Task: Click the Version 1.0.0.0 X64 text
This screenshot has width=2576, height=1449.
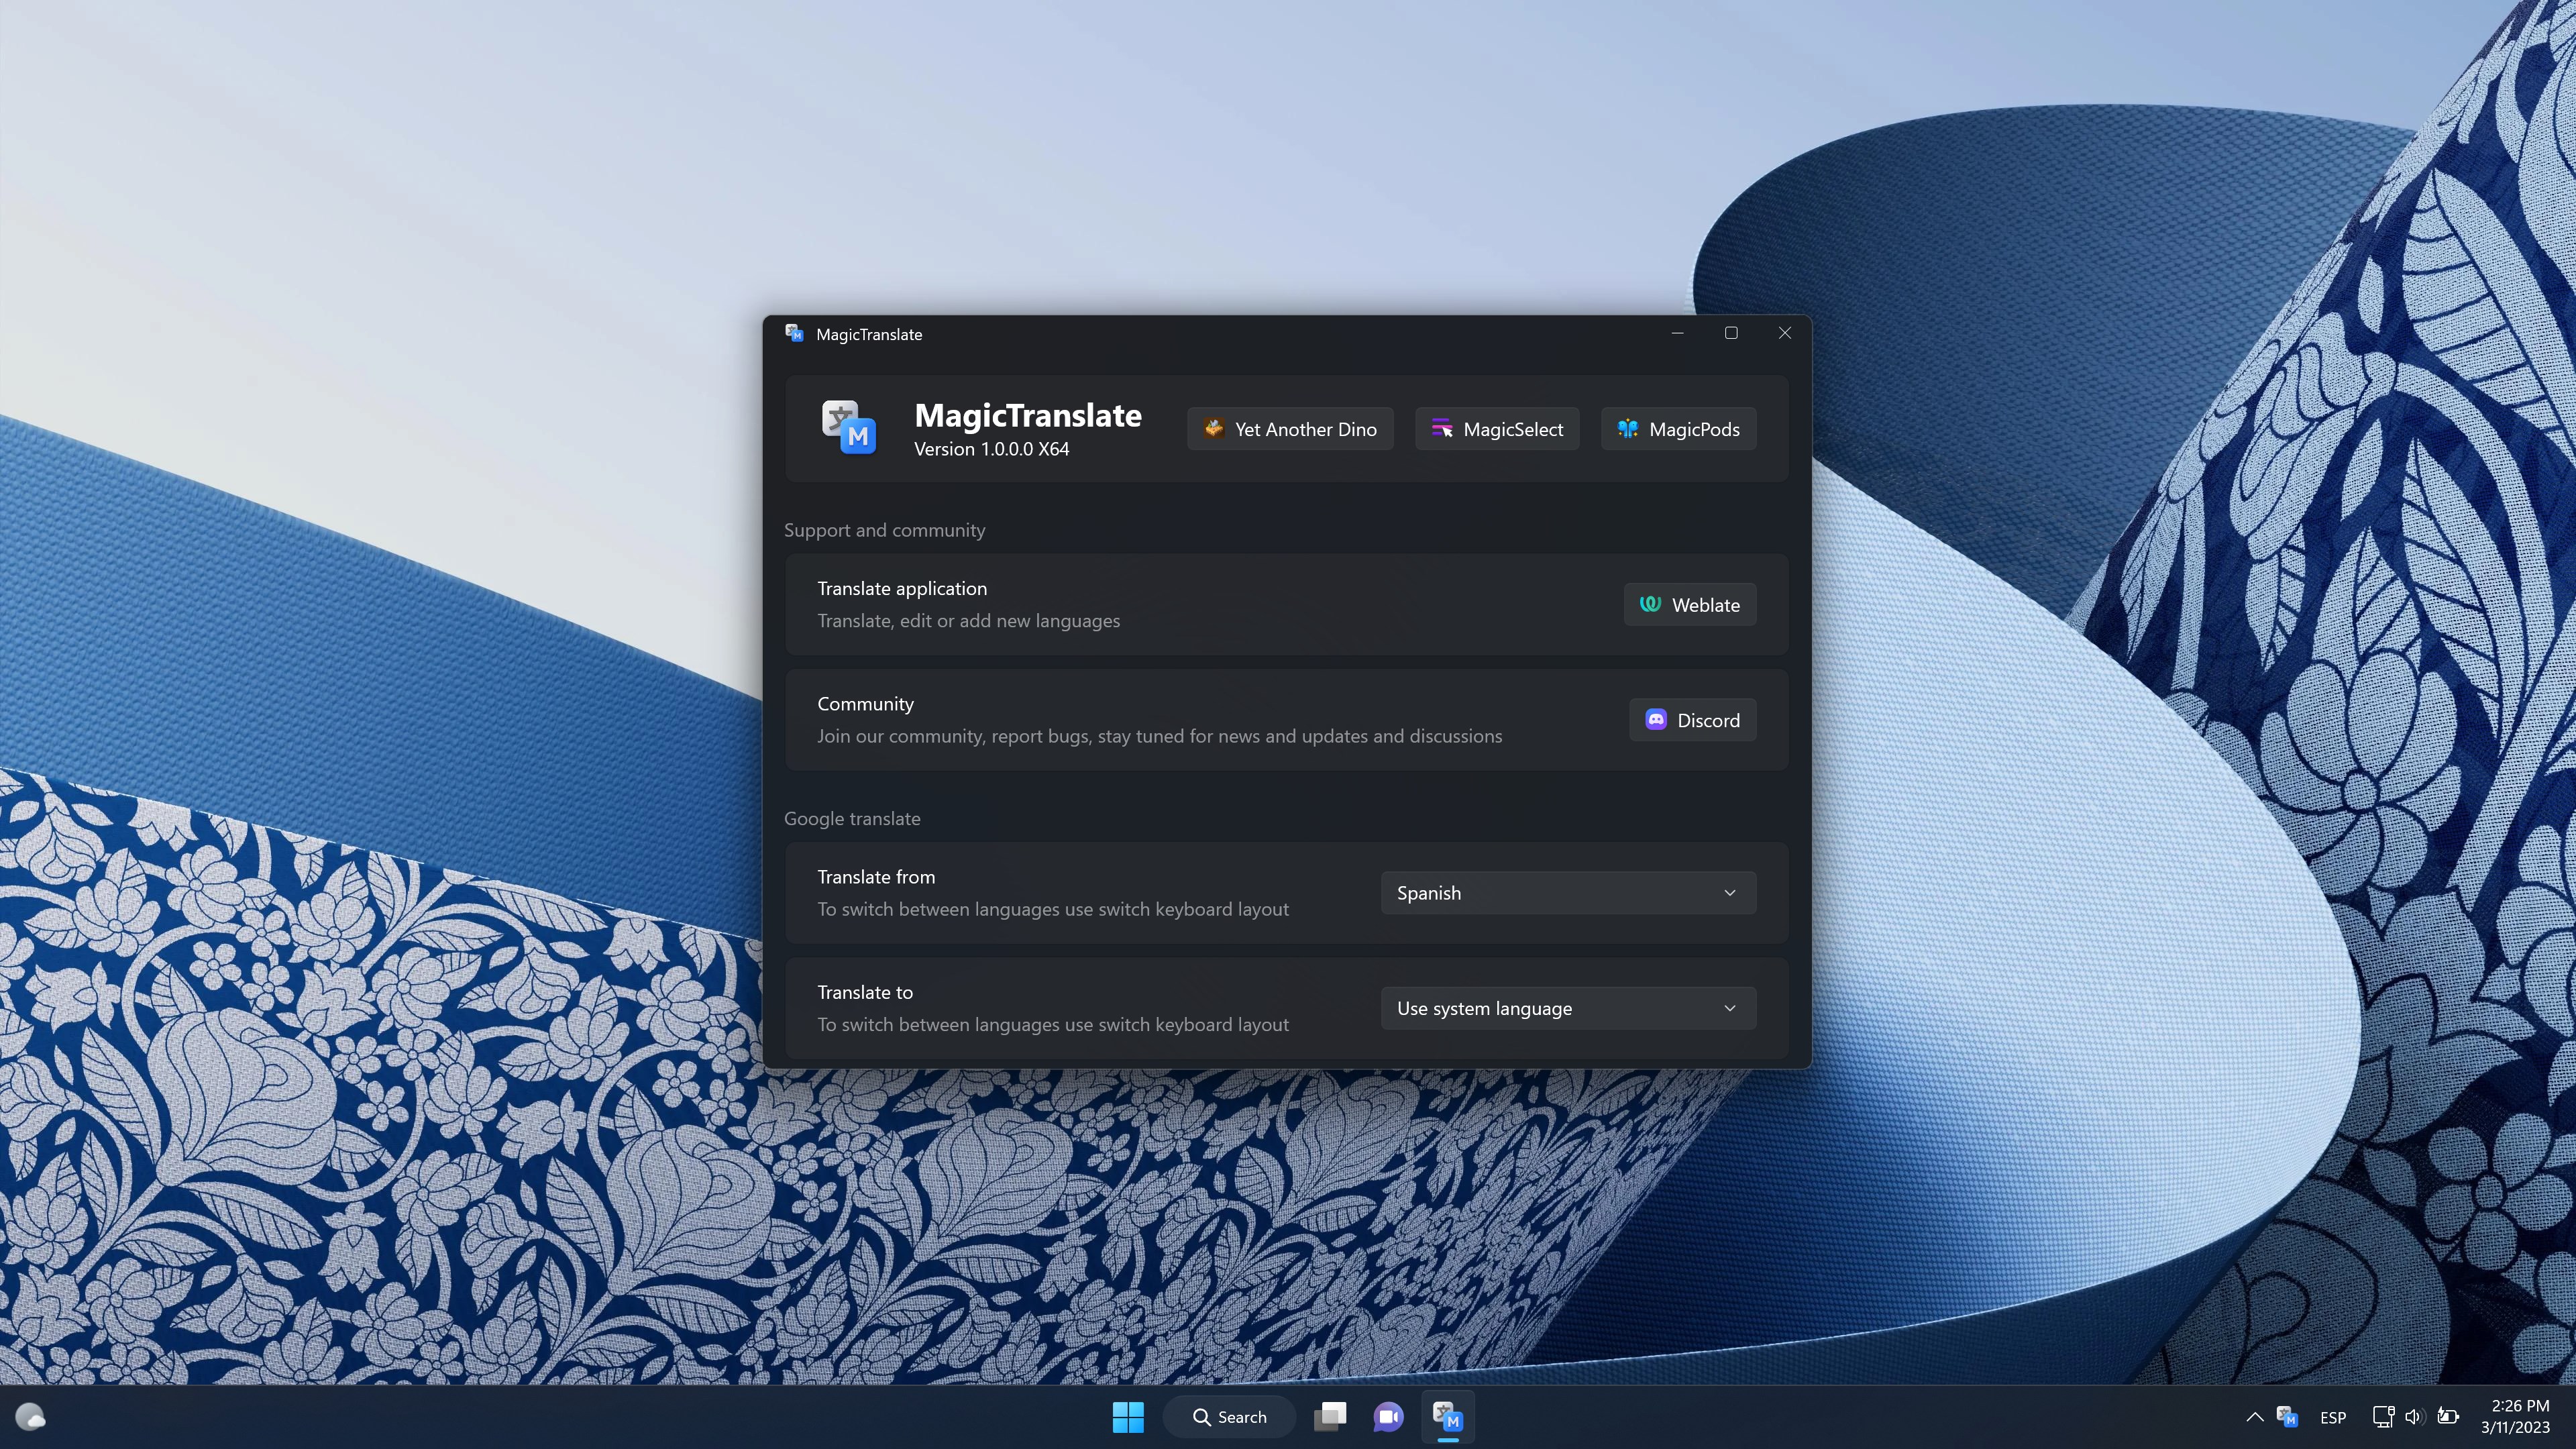Action: coord(991,450)
